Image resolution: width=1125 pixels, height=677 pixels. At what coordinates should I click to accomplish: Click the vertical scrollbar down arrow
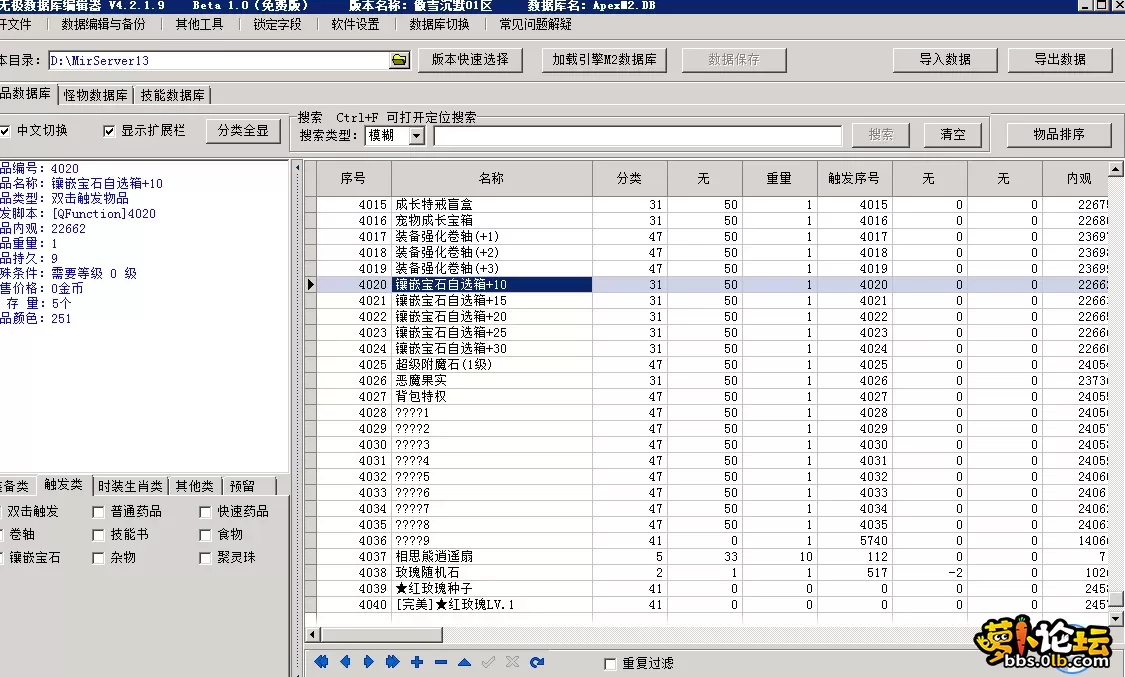1116,618
